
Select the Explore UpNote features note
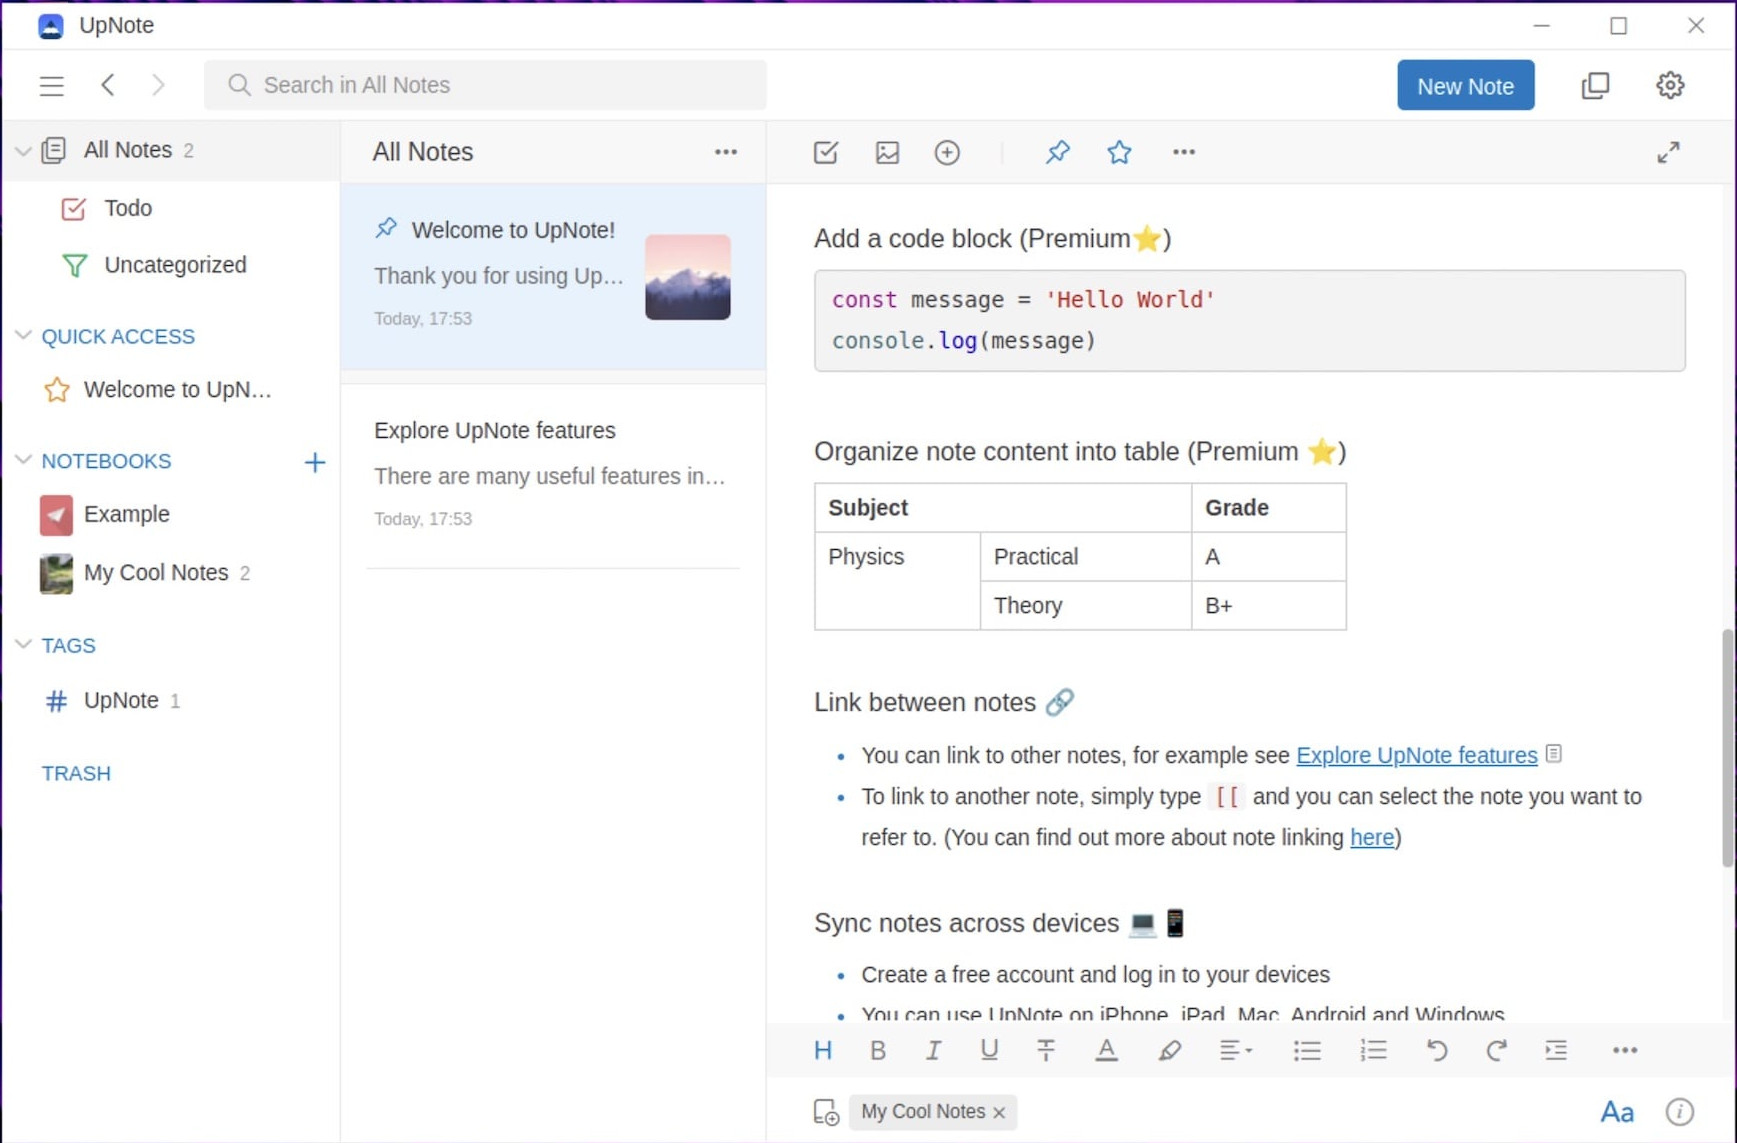553,476
